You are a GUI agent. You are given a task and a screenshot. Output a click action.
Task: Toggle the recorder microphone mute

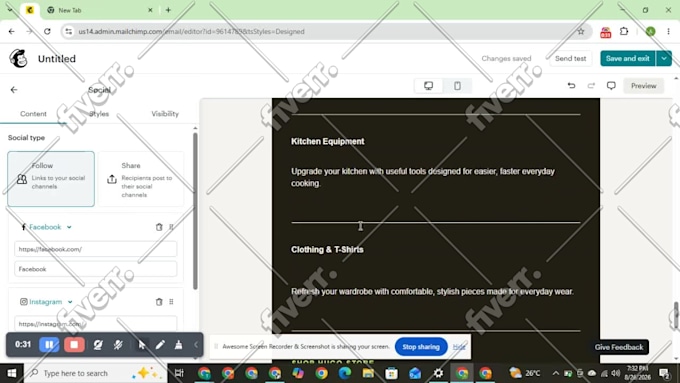click(x=118, y=345)
